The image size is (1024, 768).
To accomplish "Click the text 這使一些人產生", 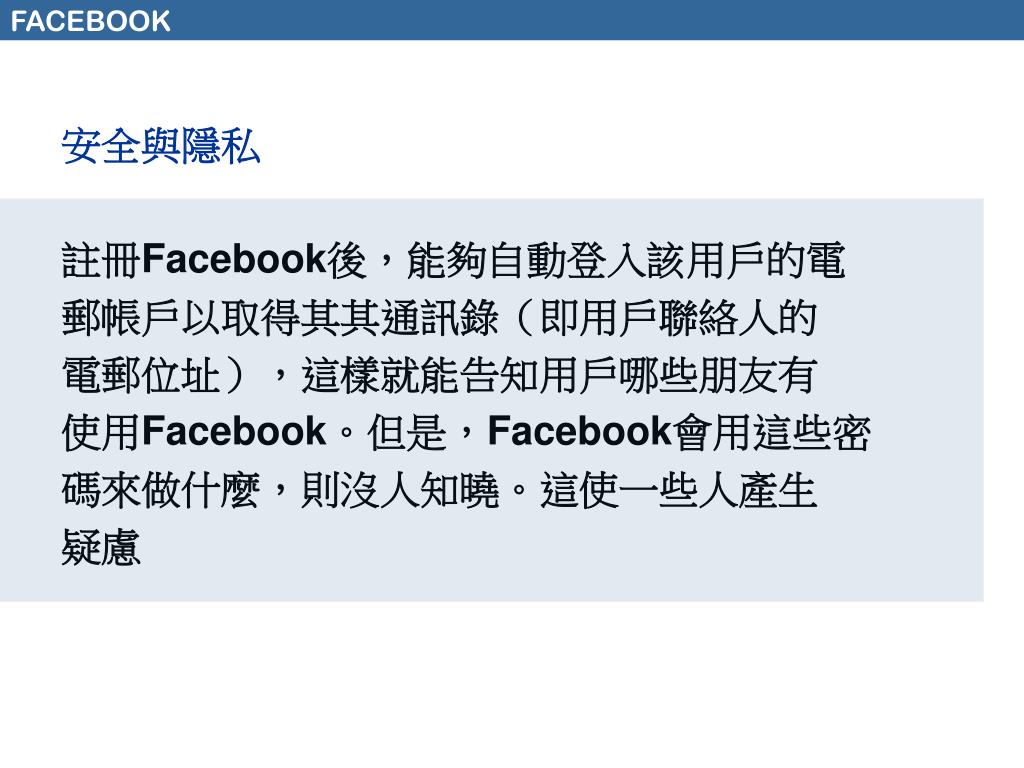I will click(679, 490).
